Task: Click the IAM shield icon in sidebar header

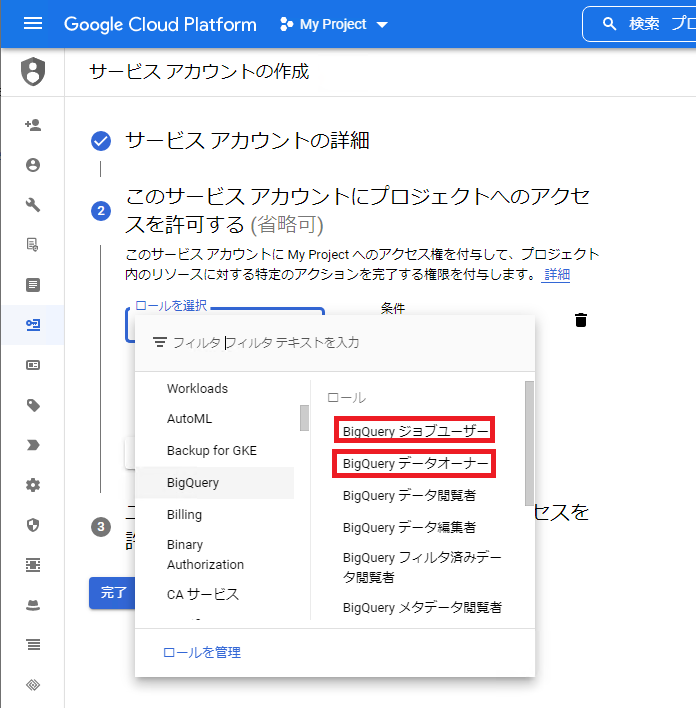Action: 33,71
